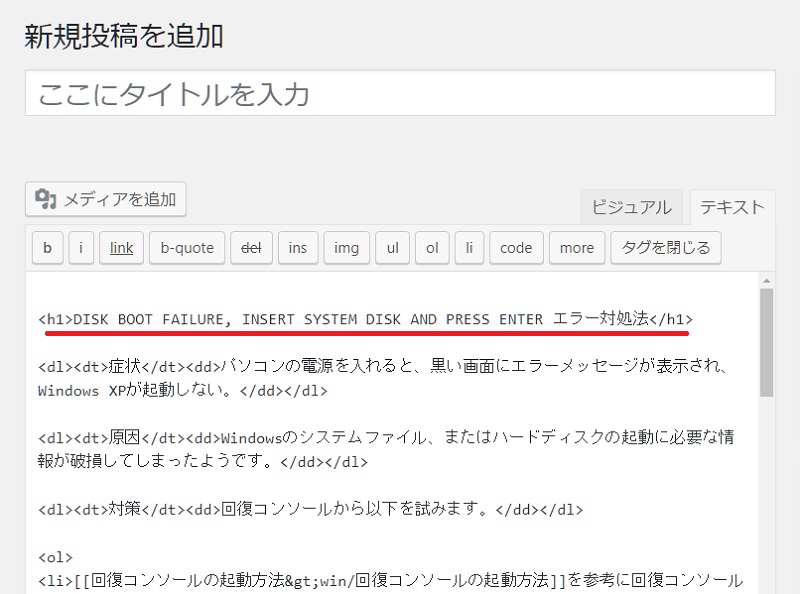The width and height of the screenshot is (800, 594).
Task: Insert bold tag with b button
Action: pos(47,248)
